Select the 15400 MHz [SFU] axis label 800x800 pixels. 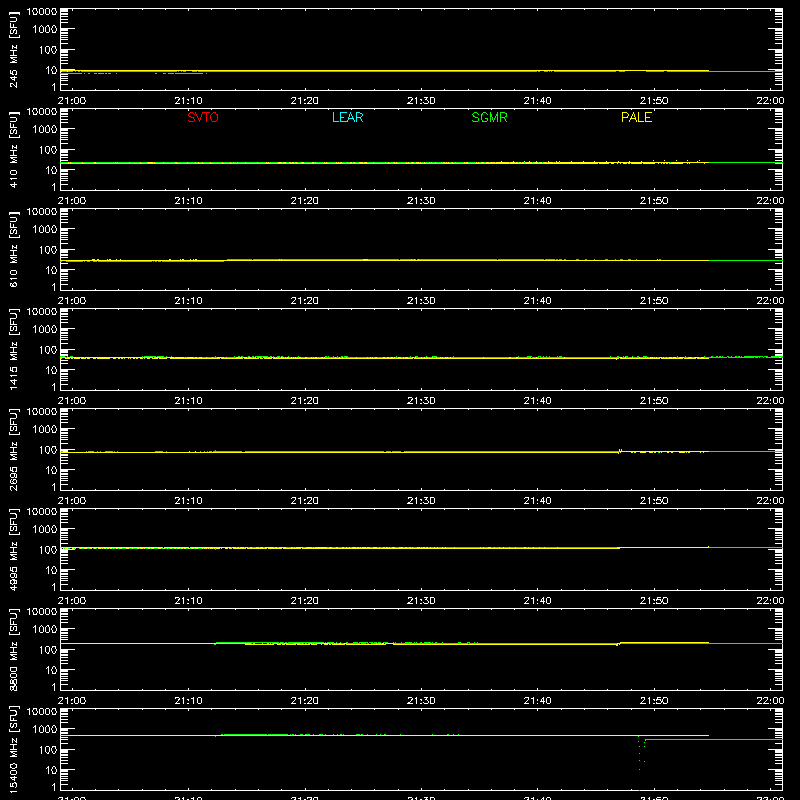coord(13,749)
